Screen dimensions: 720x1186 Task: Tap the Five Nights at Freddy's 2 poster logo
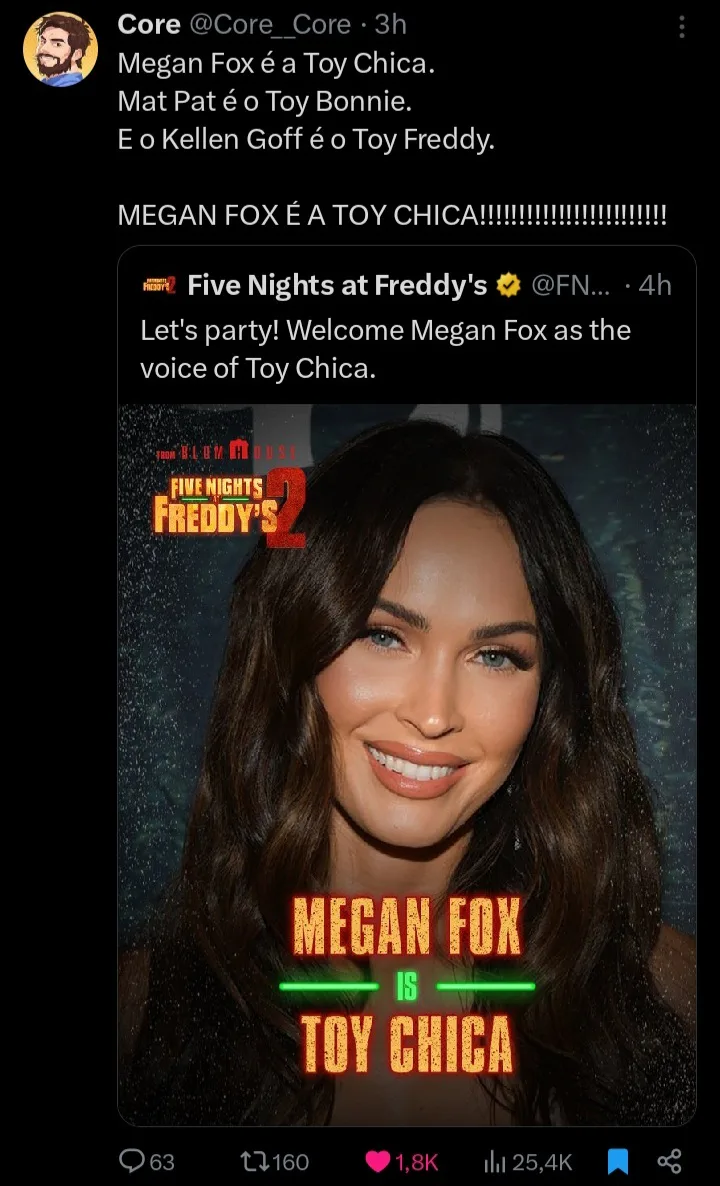228,498
